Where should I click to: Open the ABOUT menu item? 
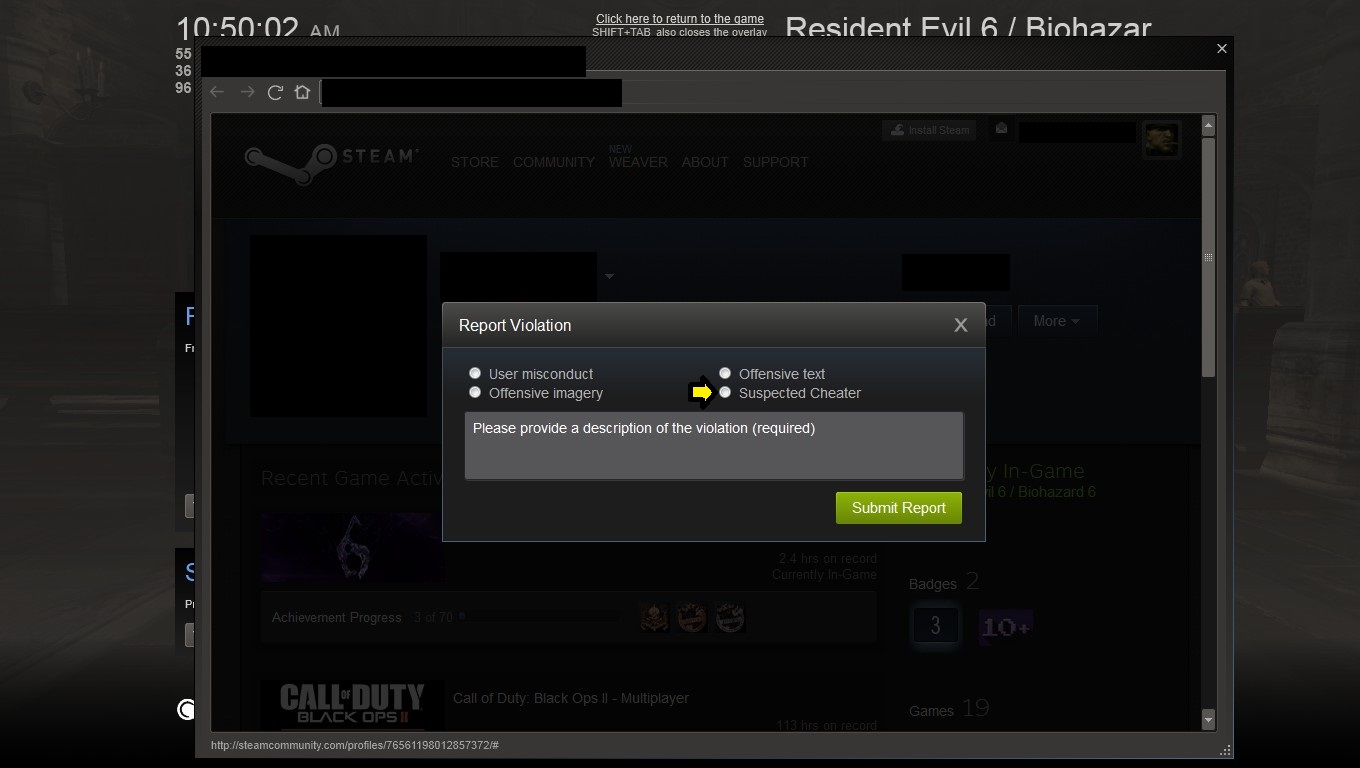pos(705,162)
